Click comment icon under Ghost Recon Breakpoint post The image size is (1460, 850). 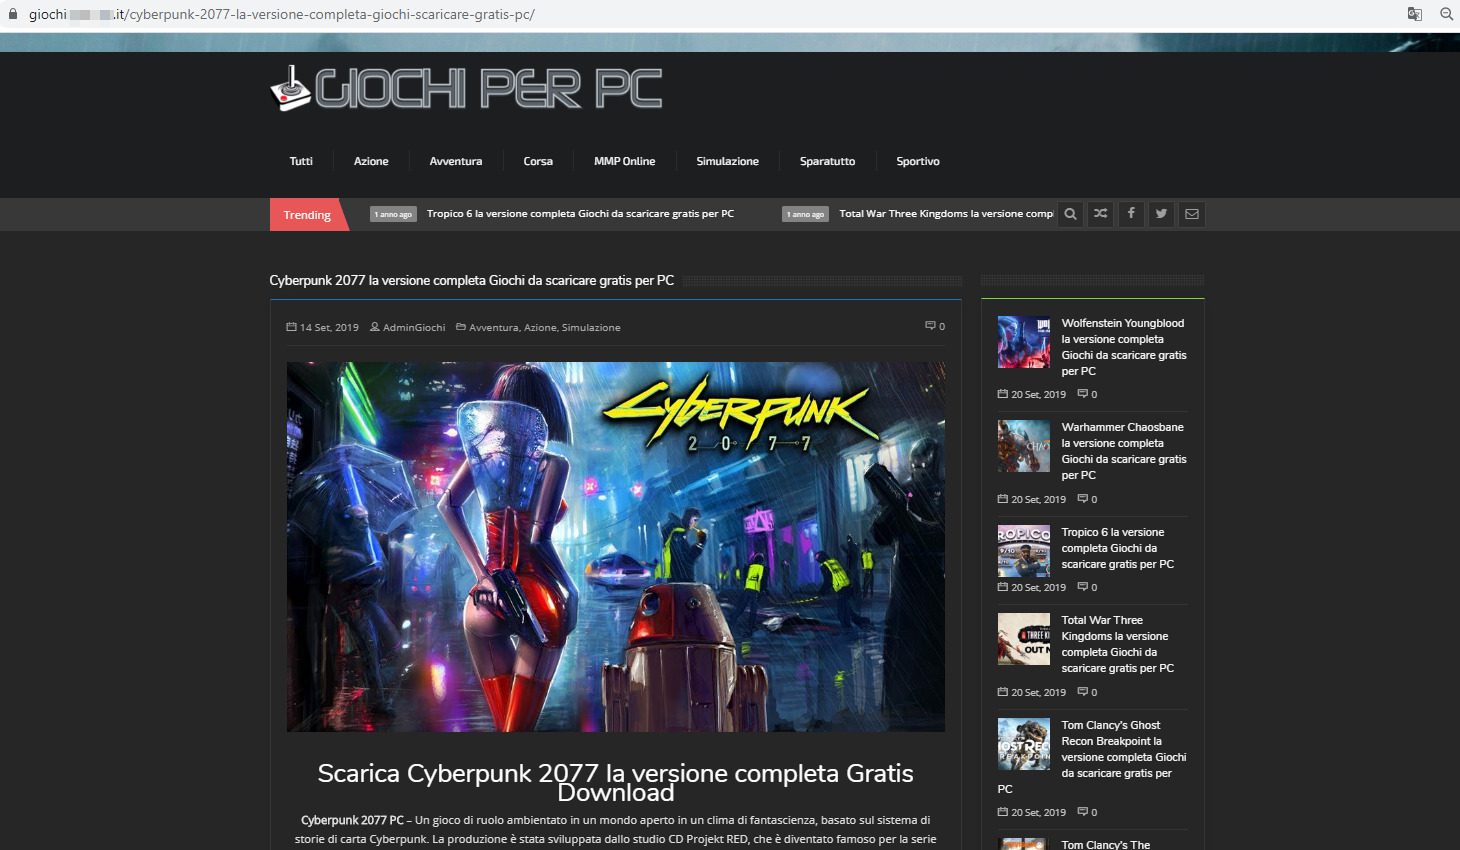click(1082, 812)
